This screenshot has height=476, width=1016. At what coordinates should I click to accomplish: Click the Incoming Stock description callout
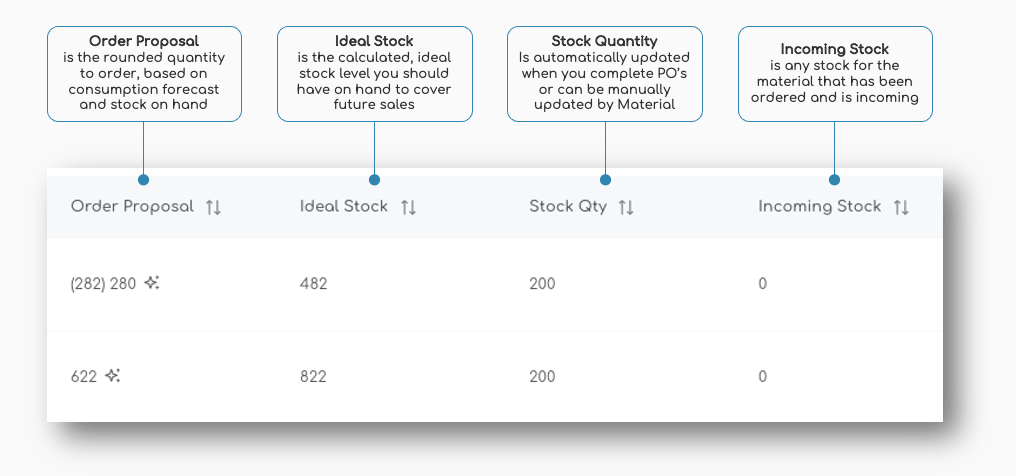click(835, 74)
